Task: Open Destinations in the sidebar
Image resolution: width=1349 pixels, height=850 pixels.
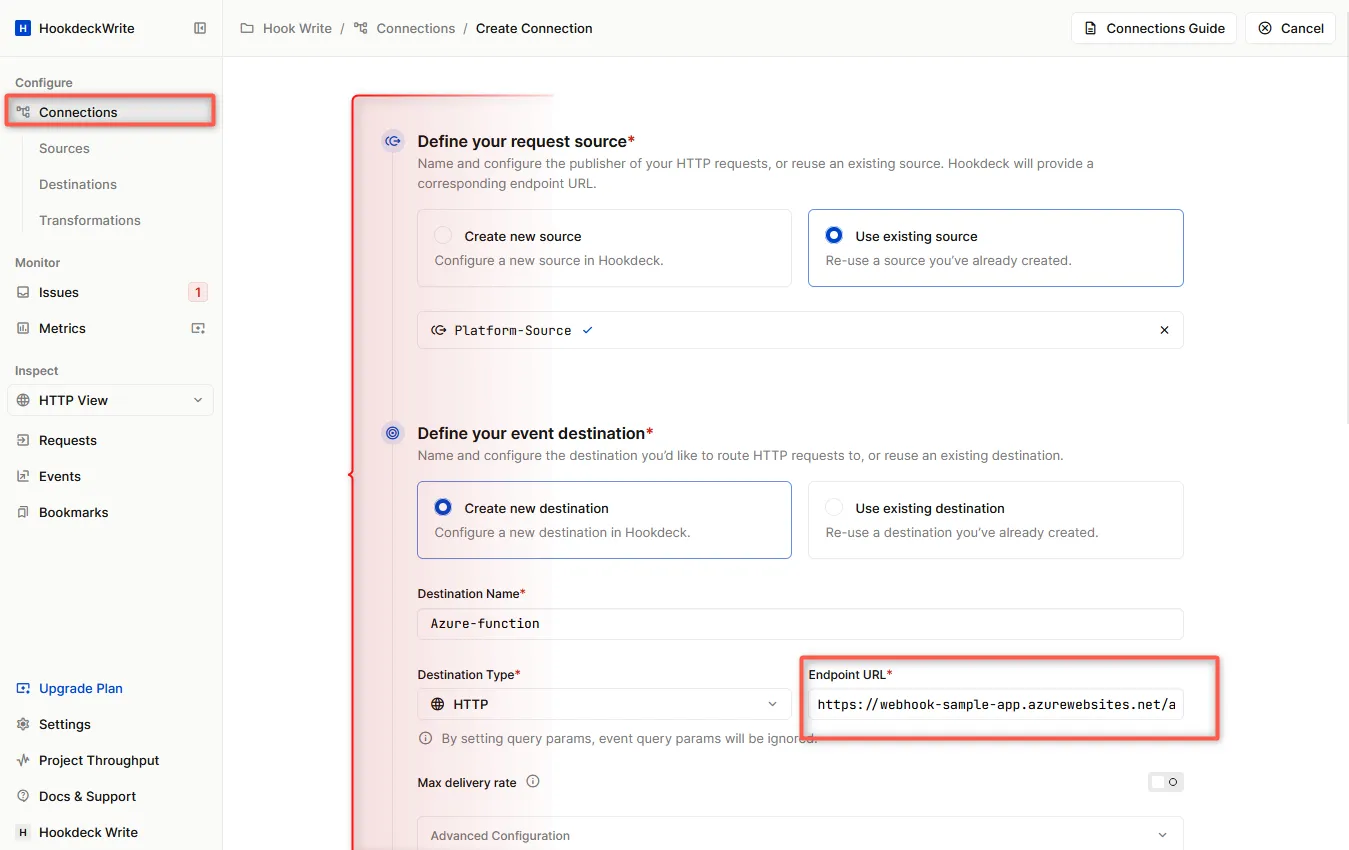Action: pos(78,184)
